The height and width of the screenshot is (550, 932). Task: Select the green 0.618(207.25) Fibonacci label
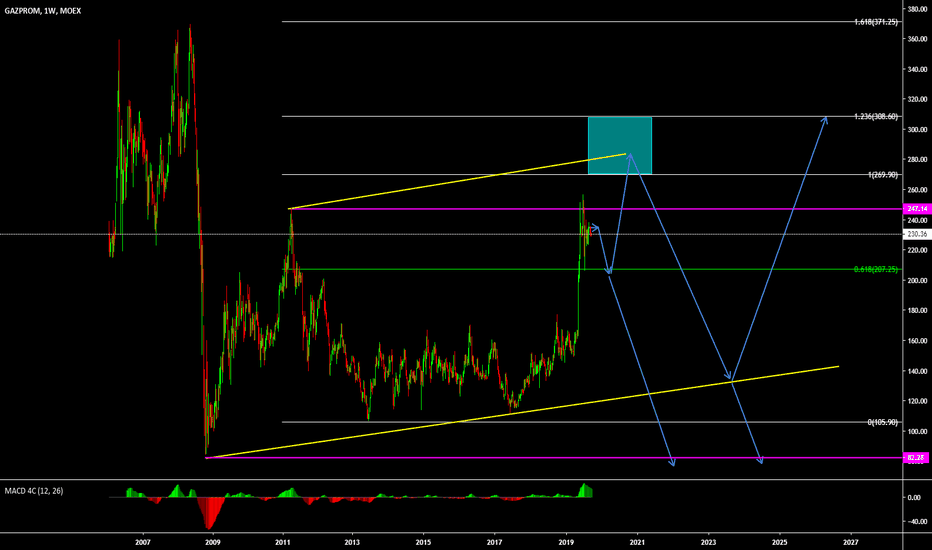pyautogui.click(x=876, y=269)
